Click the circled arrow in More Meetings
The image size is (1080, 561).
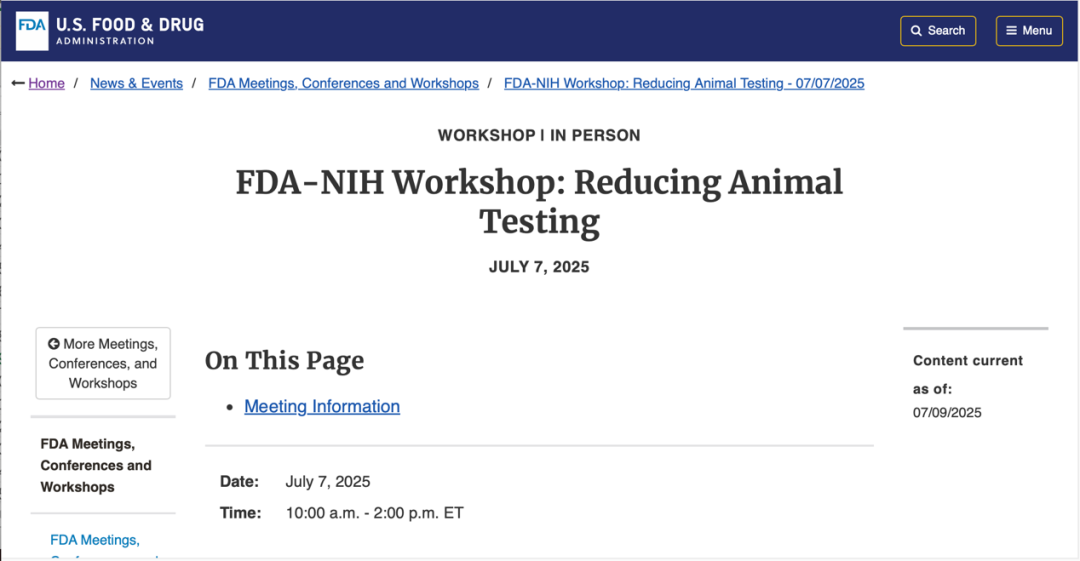click(x=54, y=344)
